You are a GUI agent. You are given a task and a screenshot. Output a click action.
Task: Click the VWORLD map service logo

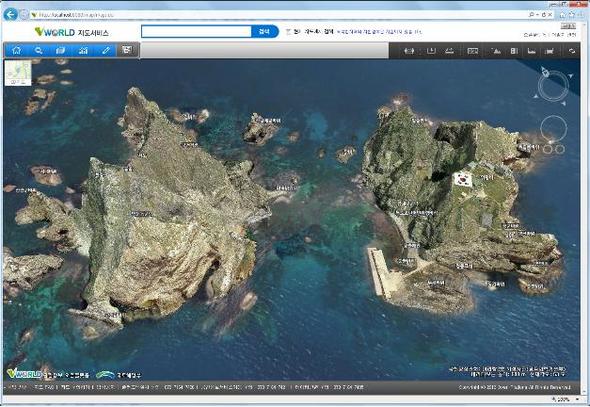point(71,32)
